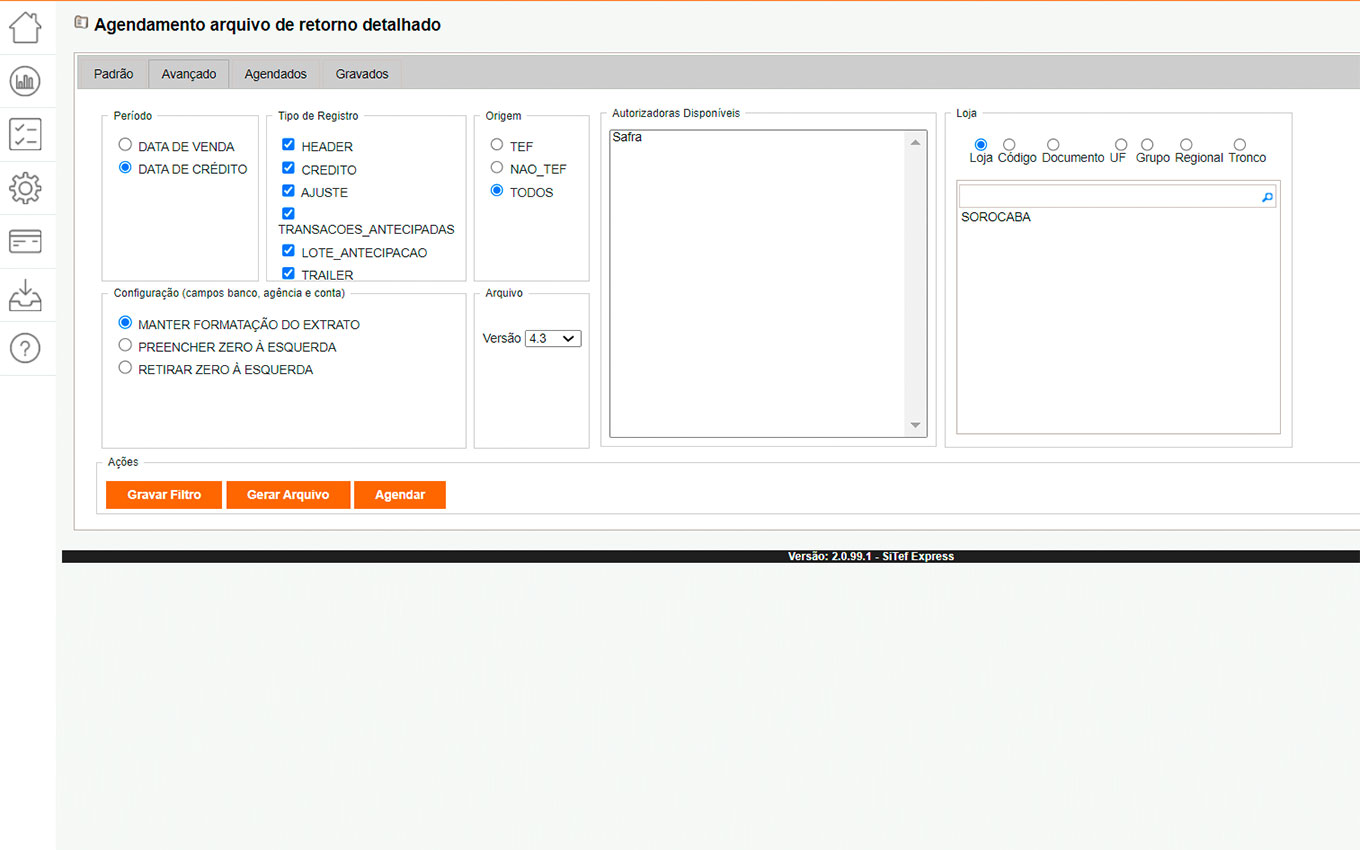Click the Gravar Filtro button
Image resolution: width=1360 pixels, height=850 pixels.
tap(164, 495)
